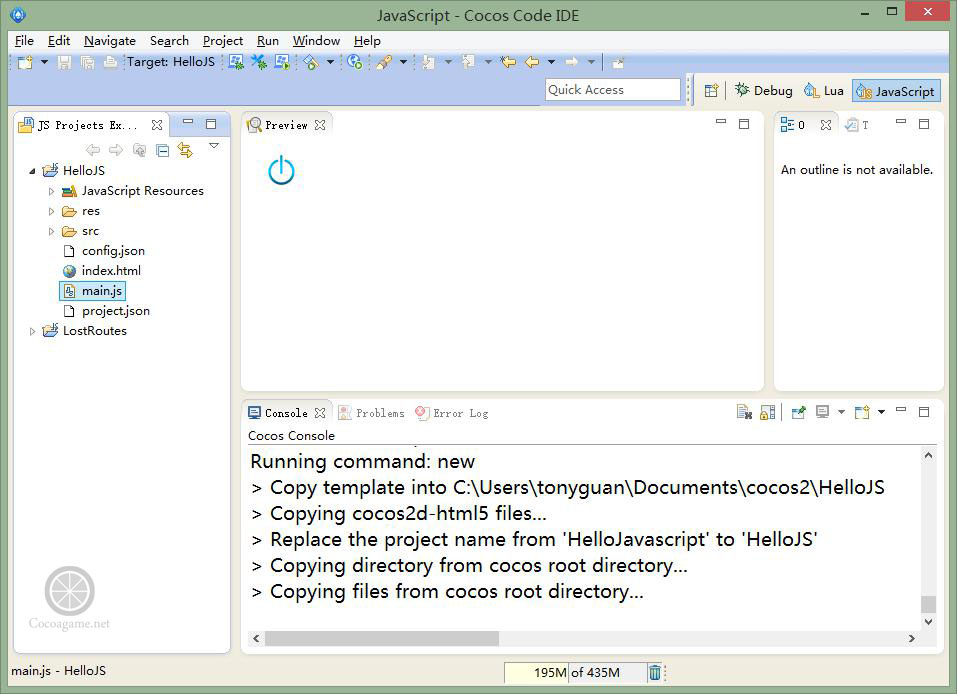This screenshot has width=957, height=694.
Task: Click the trash garbage collector icon
Action: pyautogui.click(x=654, y=673)
